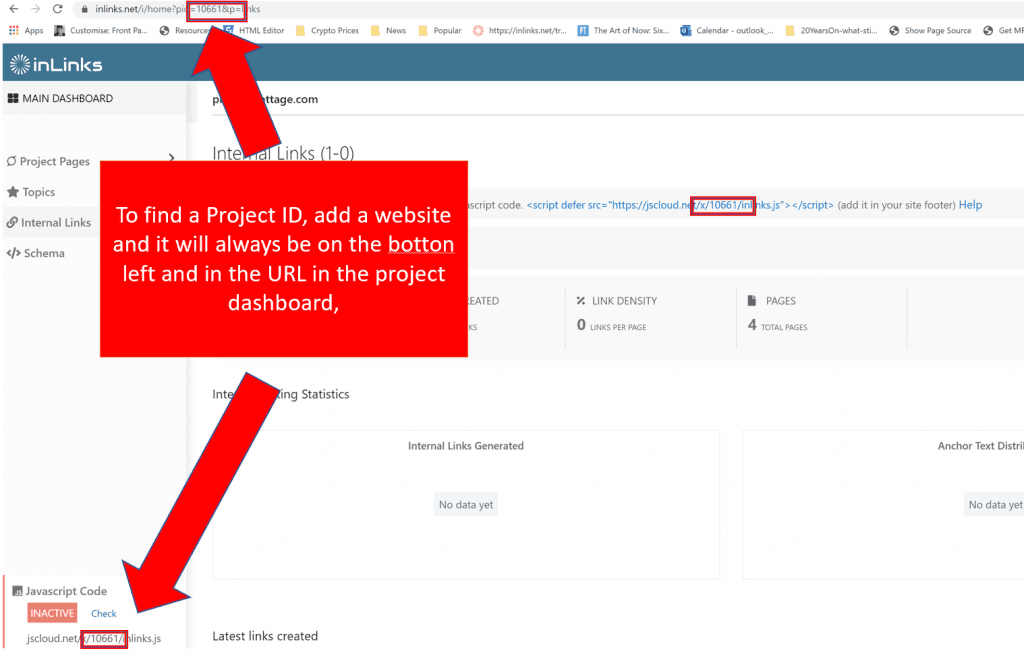Click the browser Back arrow
Screen dimensions: 1024x659
(14, 9)
